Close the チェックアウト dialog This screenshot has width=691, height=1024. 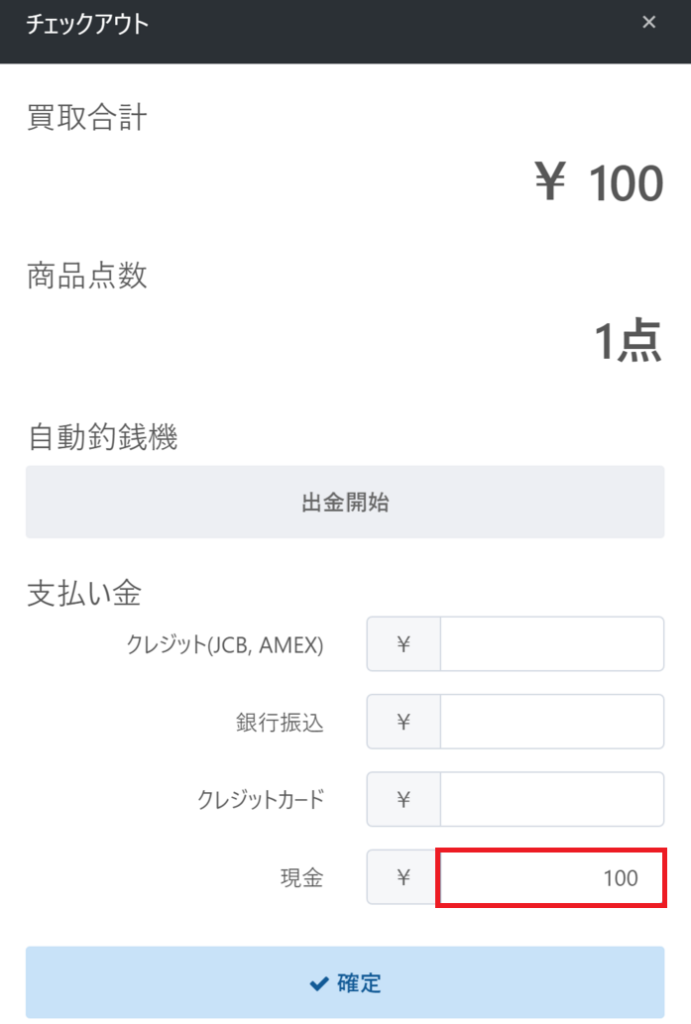pyautogui.click(x=649, y=22)
